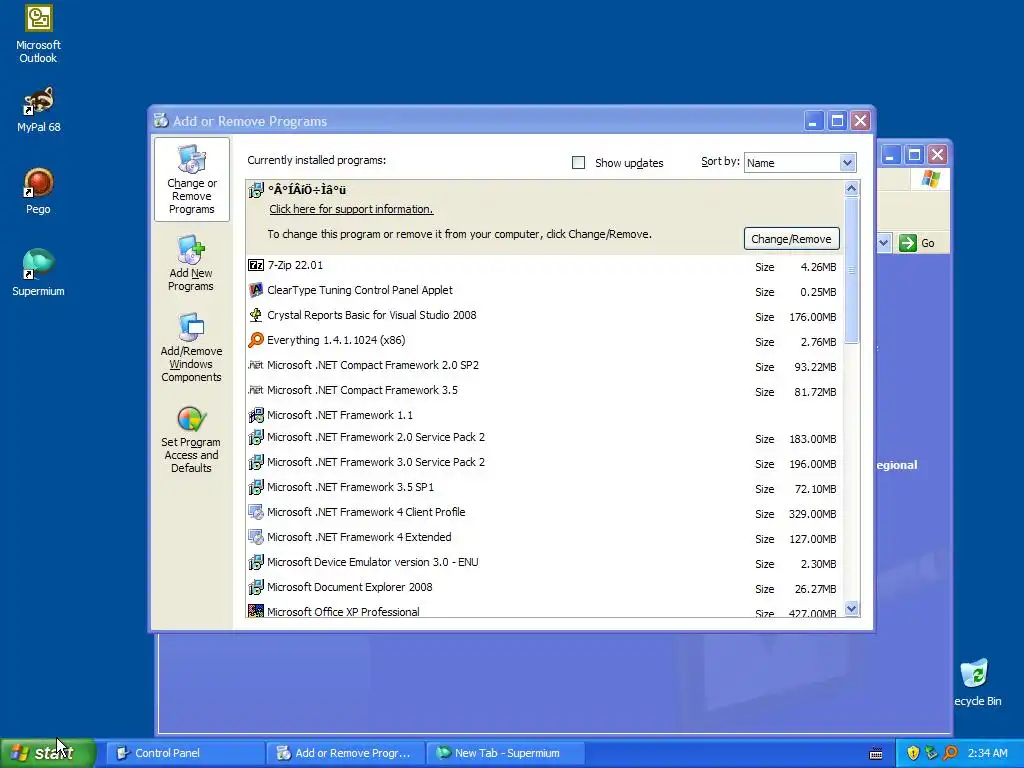Select the .NET Framework 2.0 Service Pack 2 icon
1024x768 pixels.
click(x=256, y=437)
